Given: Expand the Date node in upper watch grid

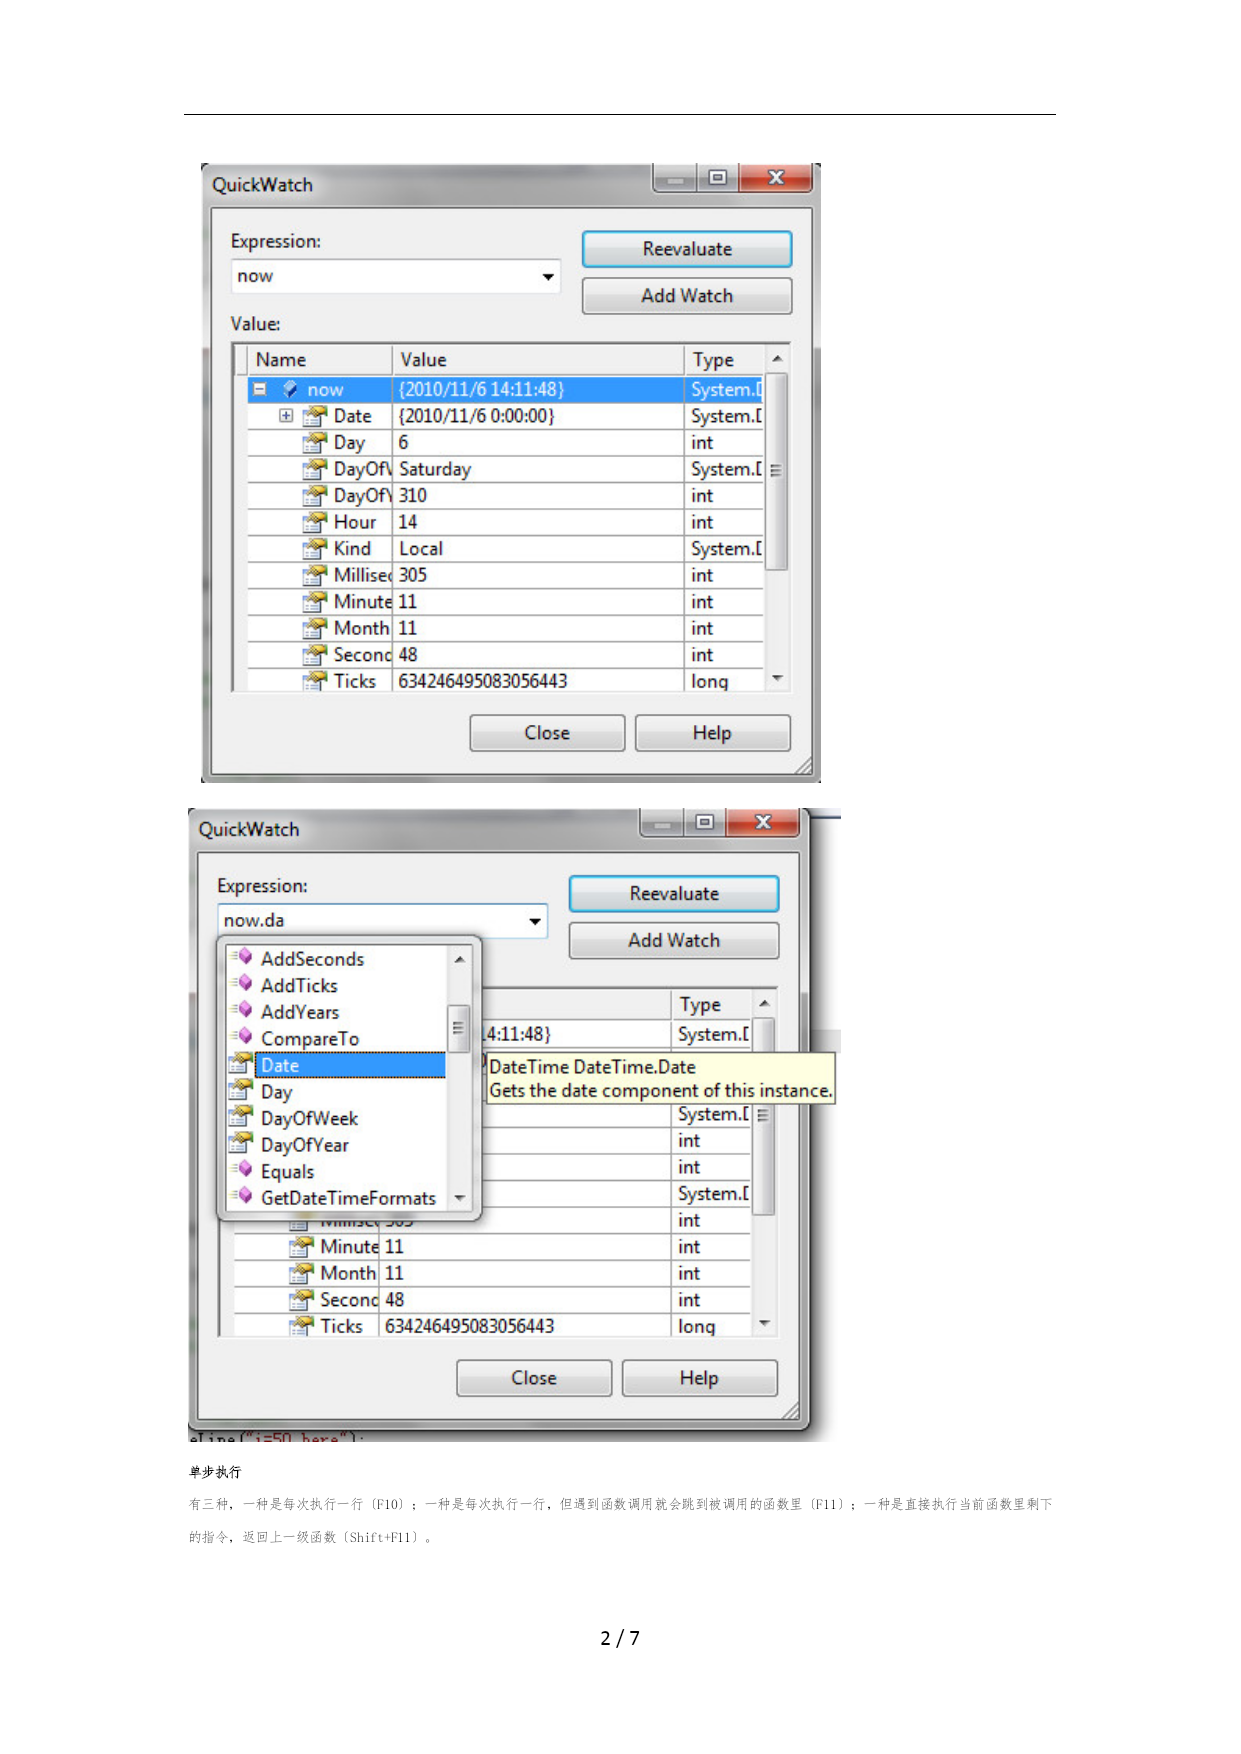Looking at the screenshot, I should tap(286, 416).
